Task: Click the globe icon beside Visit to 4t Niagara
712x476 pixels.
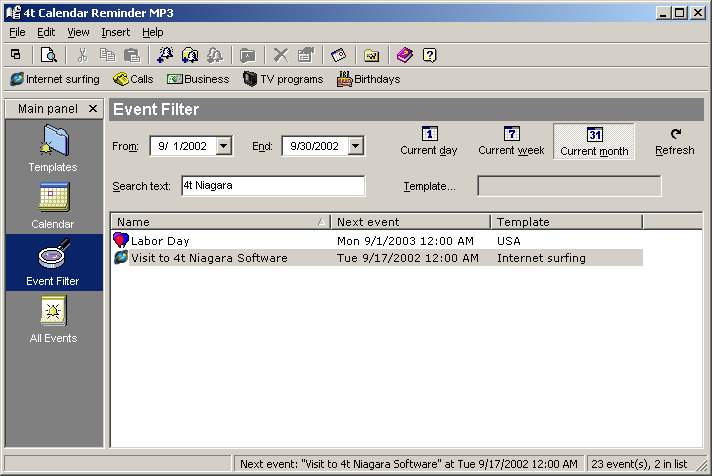Action: pyautogui.click(x=121, y=257)
